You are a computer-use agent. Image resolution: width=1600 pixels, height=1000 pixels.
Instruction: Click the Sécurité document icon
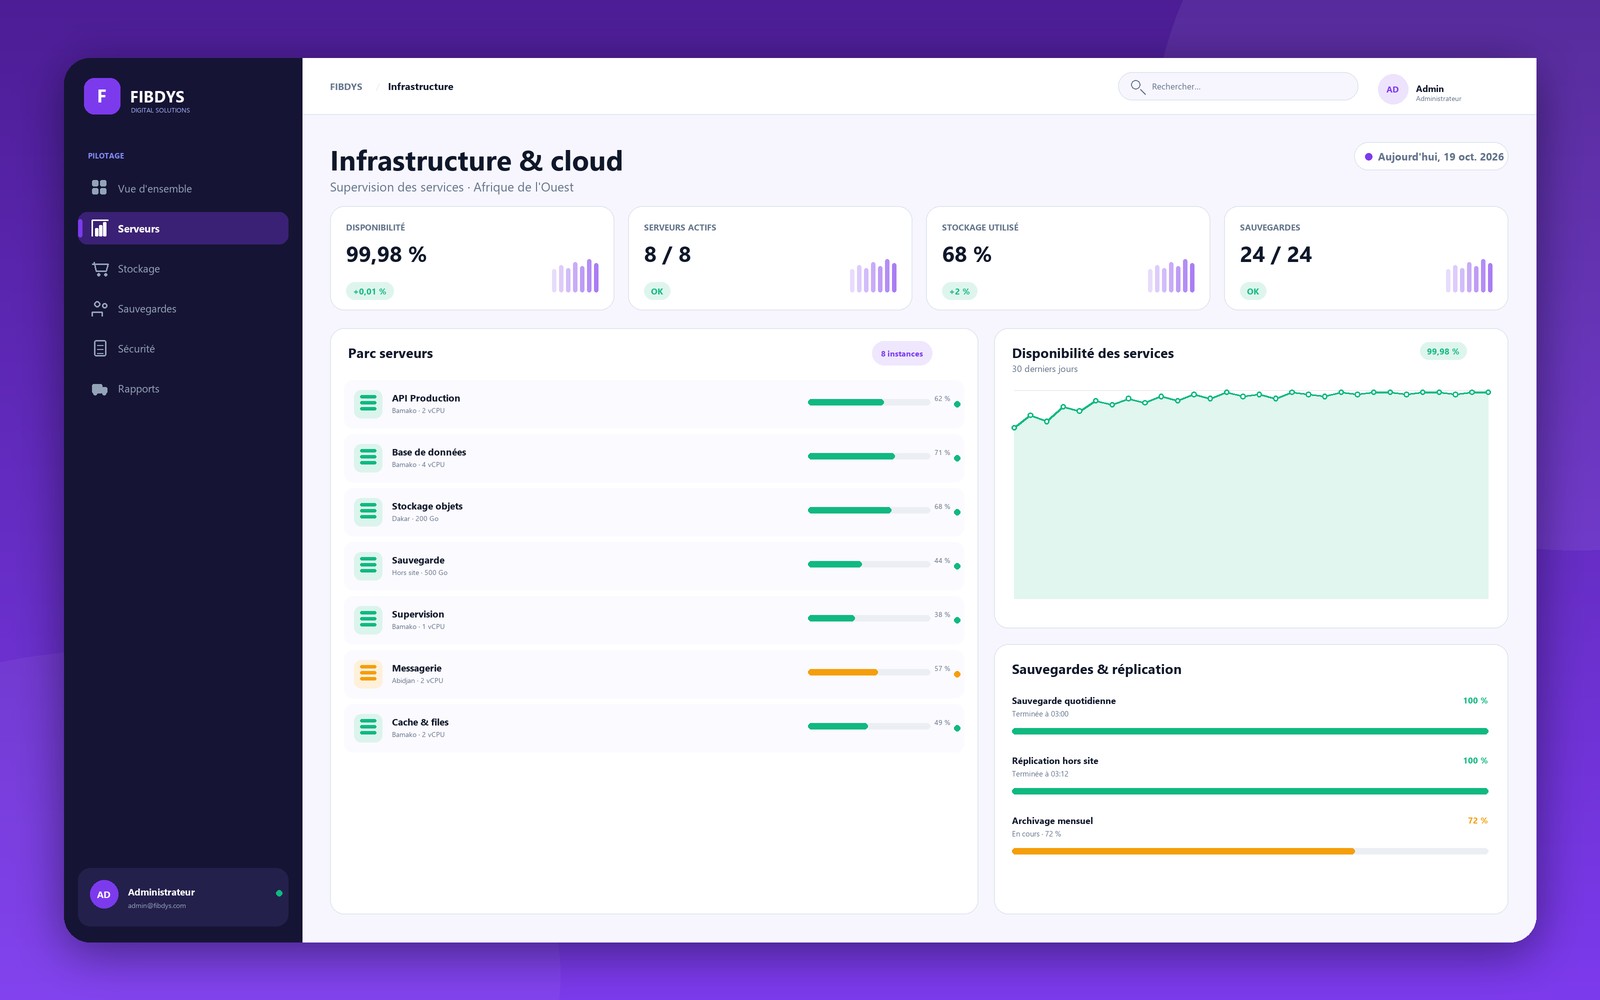pyautogui.click(x=100, y=348)
